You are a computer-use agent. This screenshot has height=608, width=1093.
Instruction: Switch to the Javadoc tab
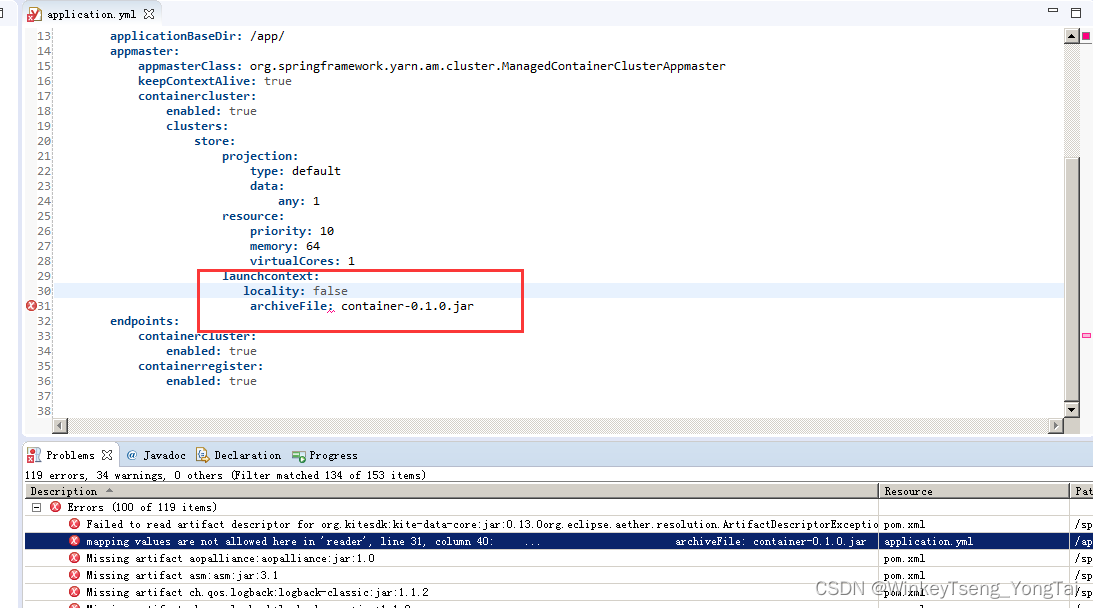pos(165,455)
